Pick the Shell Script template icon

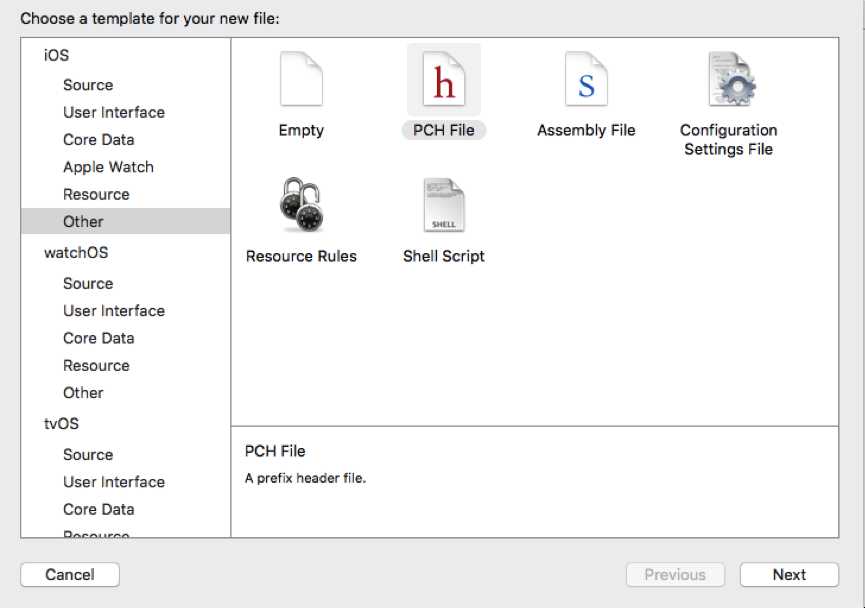coord(444,205)
